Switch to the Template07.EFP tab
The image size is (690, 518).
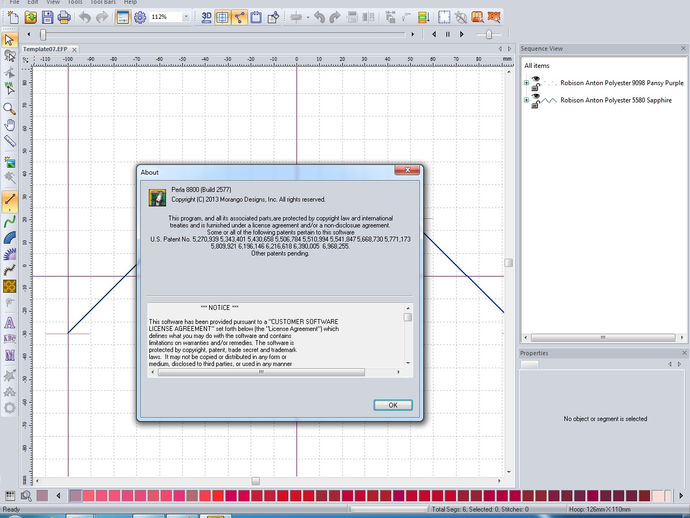click(x=45, y=49)
